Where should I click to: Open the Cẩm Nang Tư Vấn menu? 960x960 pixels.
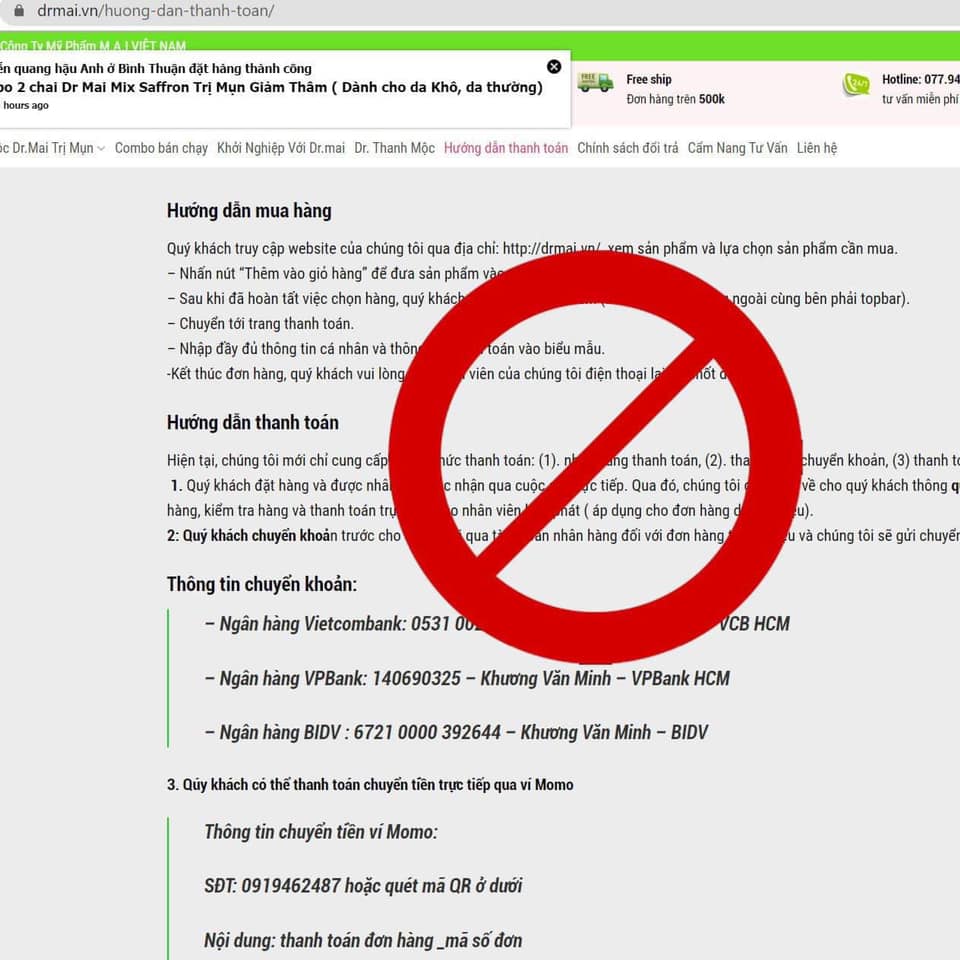[737, 148]
